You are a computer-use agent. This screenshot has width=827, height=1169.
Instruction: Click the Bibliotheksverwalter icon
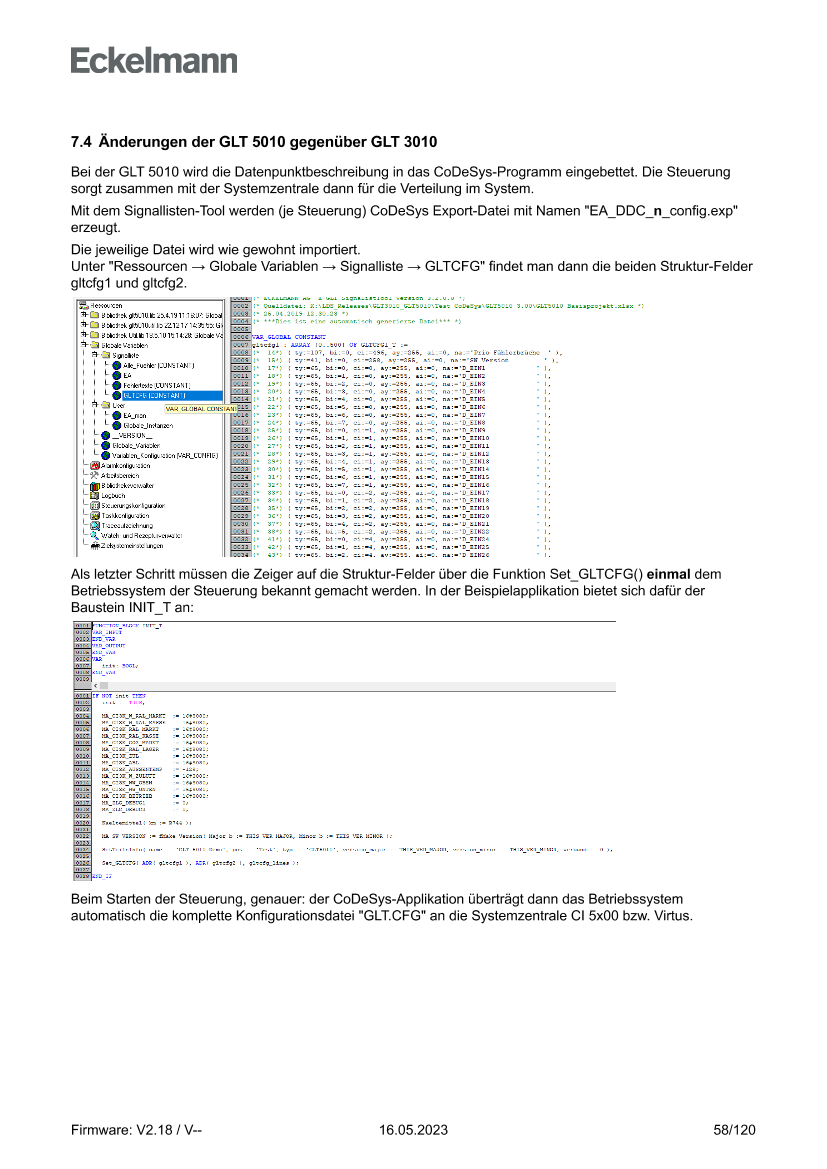[x=94, y=485]
